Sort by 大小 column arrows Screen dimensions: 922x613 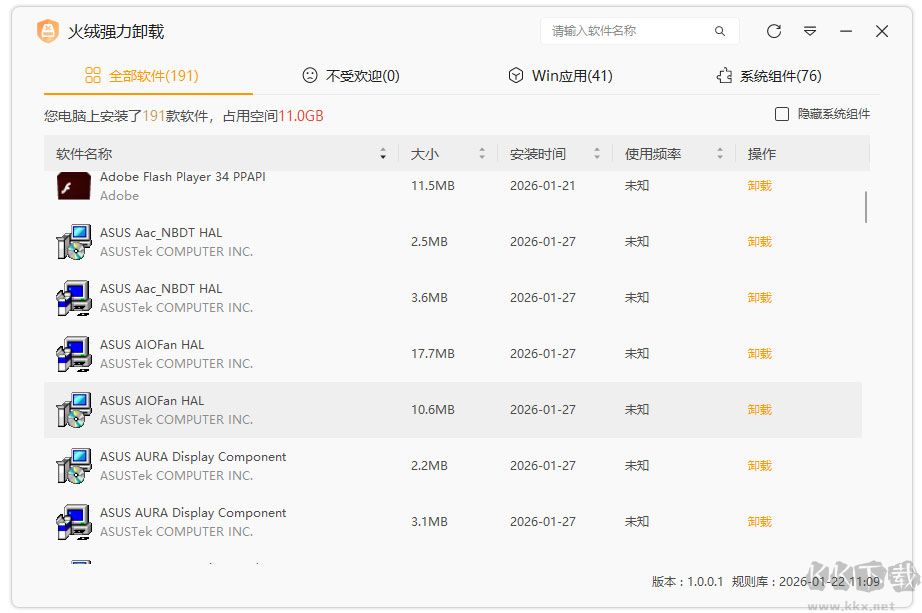pos(482,154)
